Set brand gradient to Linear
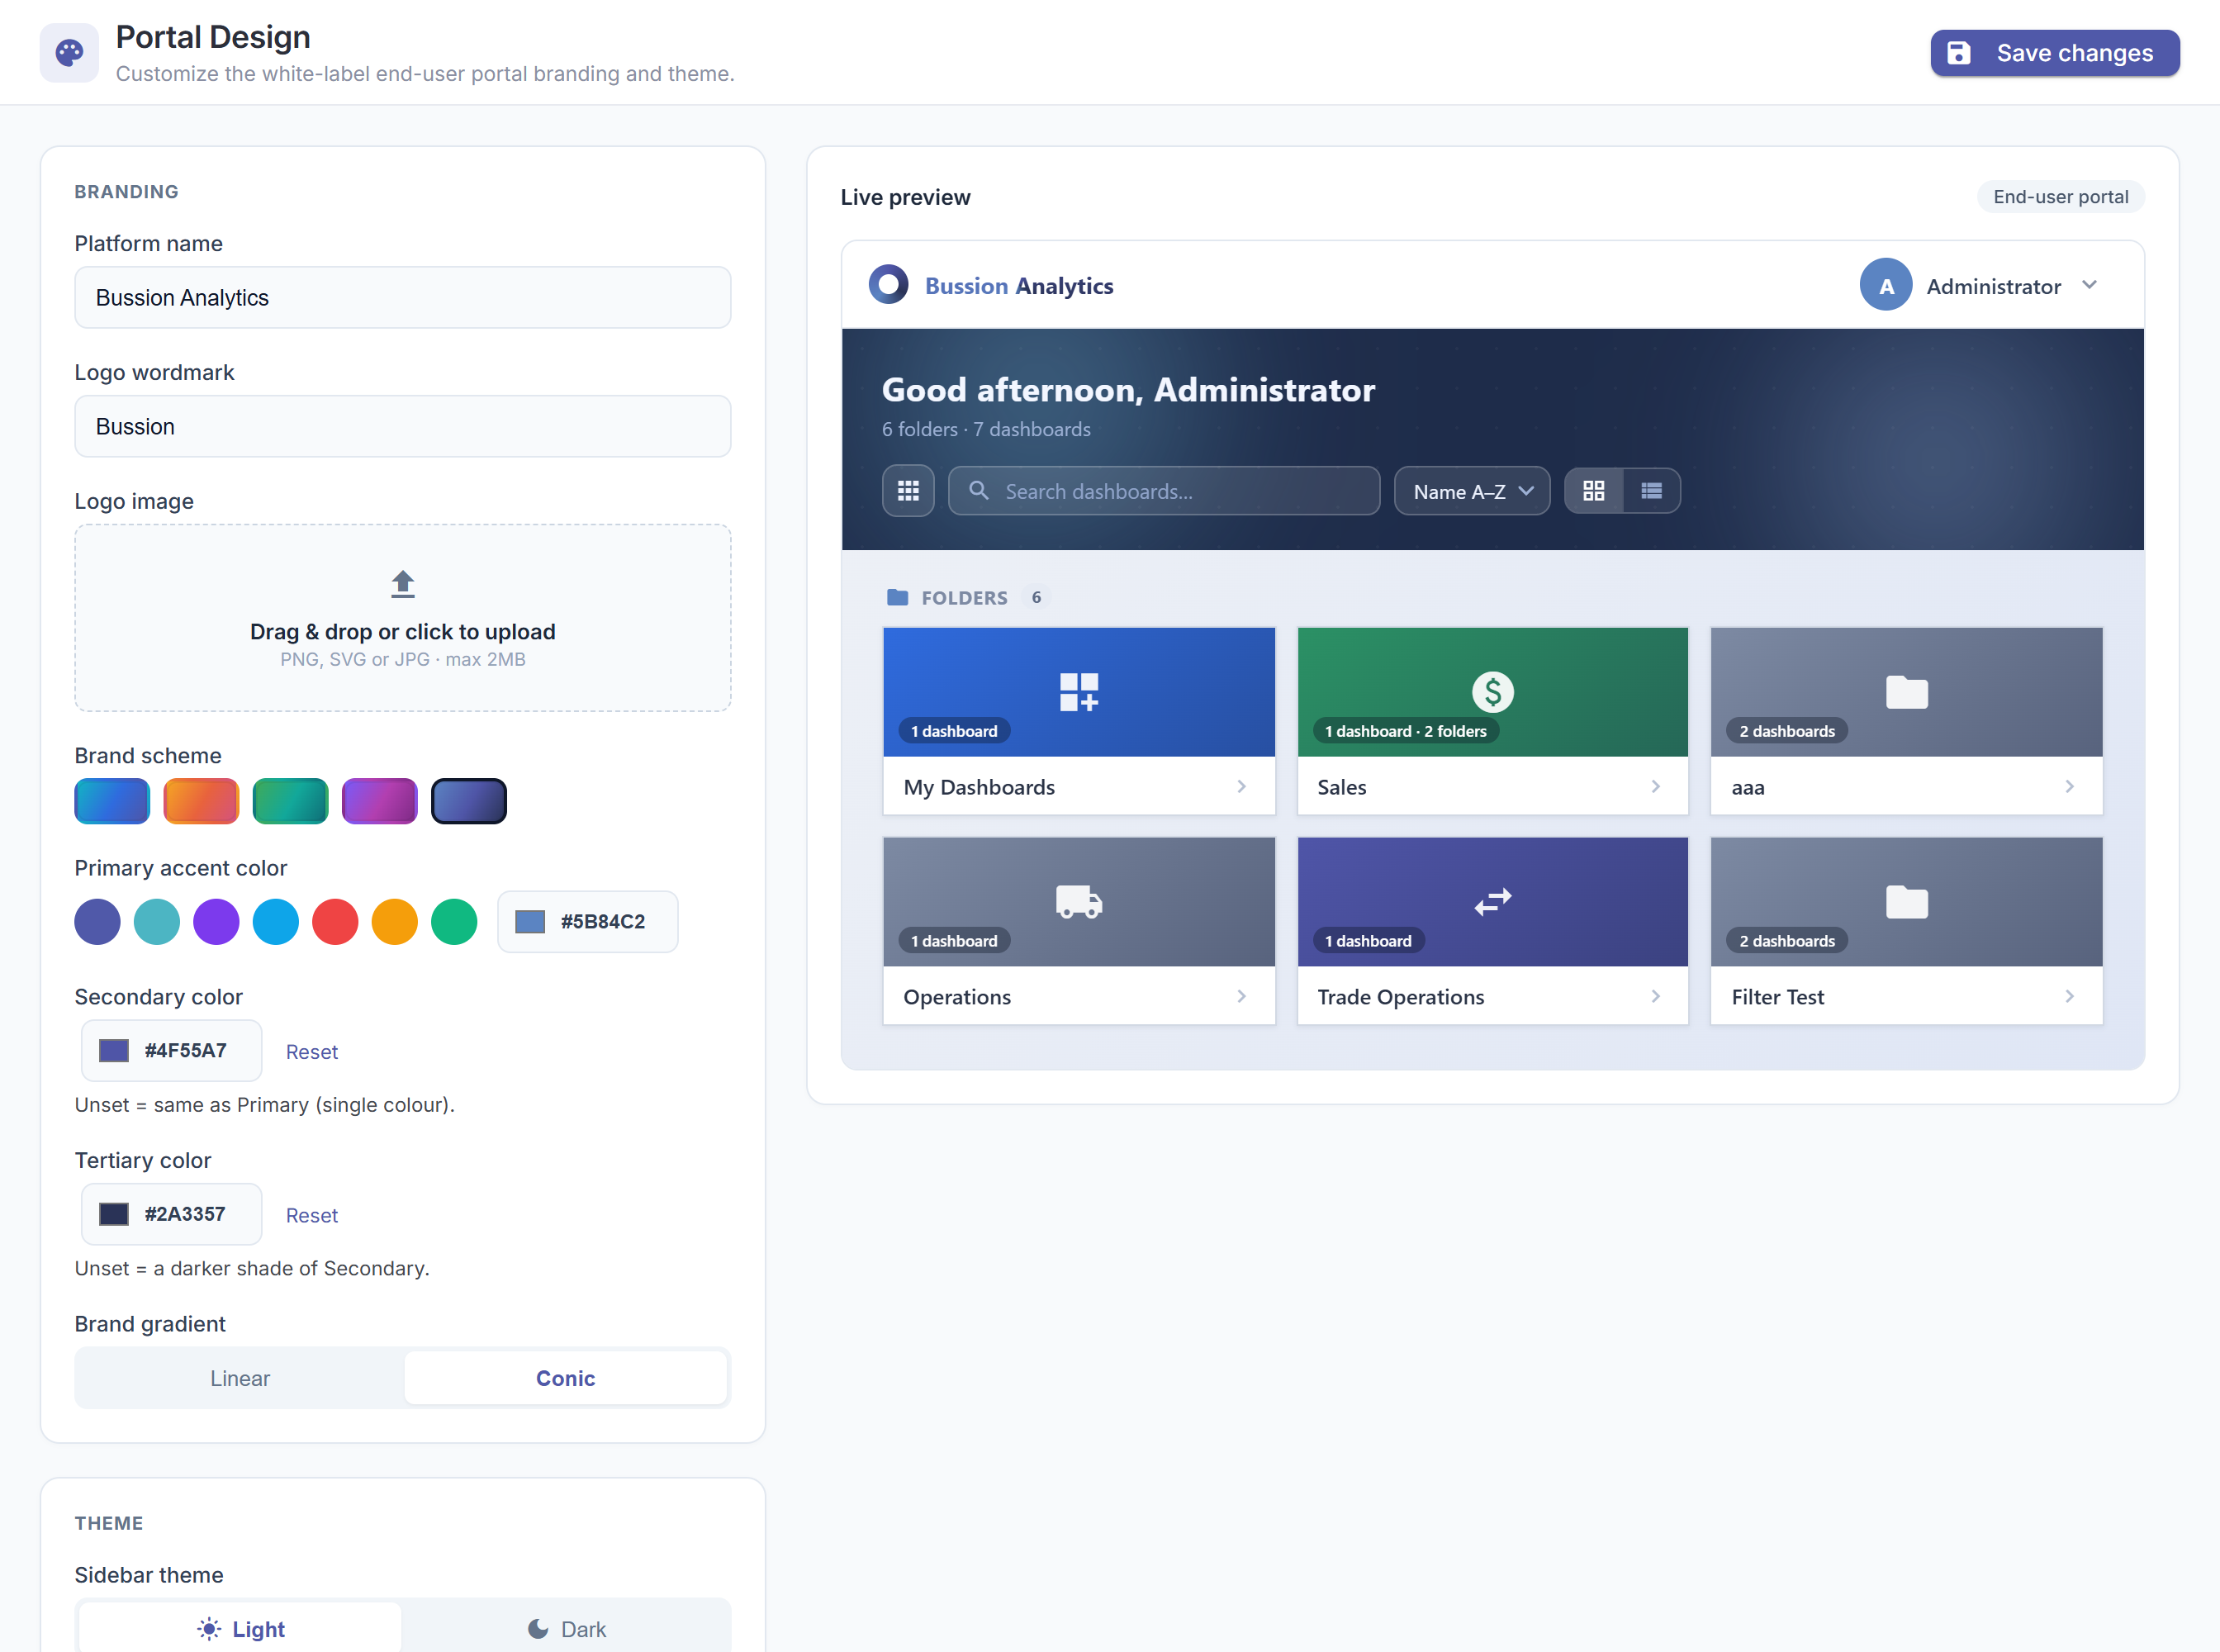 [x=240, y=1378]
